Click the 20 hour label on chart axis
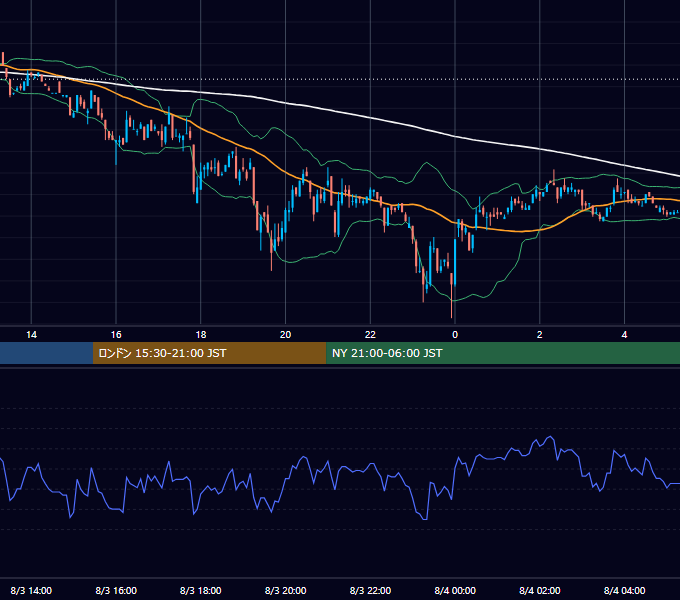Viewport: 680px width, 600px height. coord(285,335)
